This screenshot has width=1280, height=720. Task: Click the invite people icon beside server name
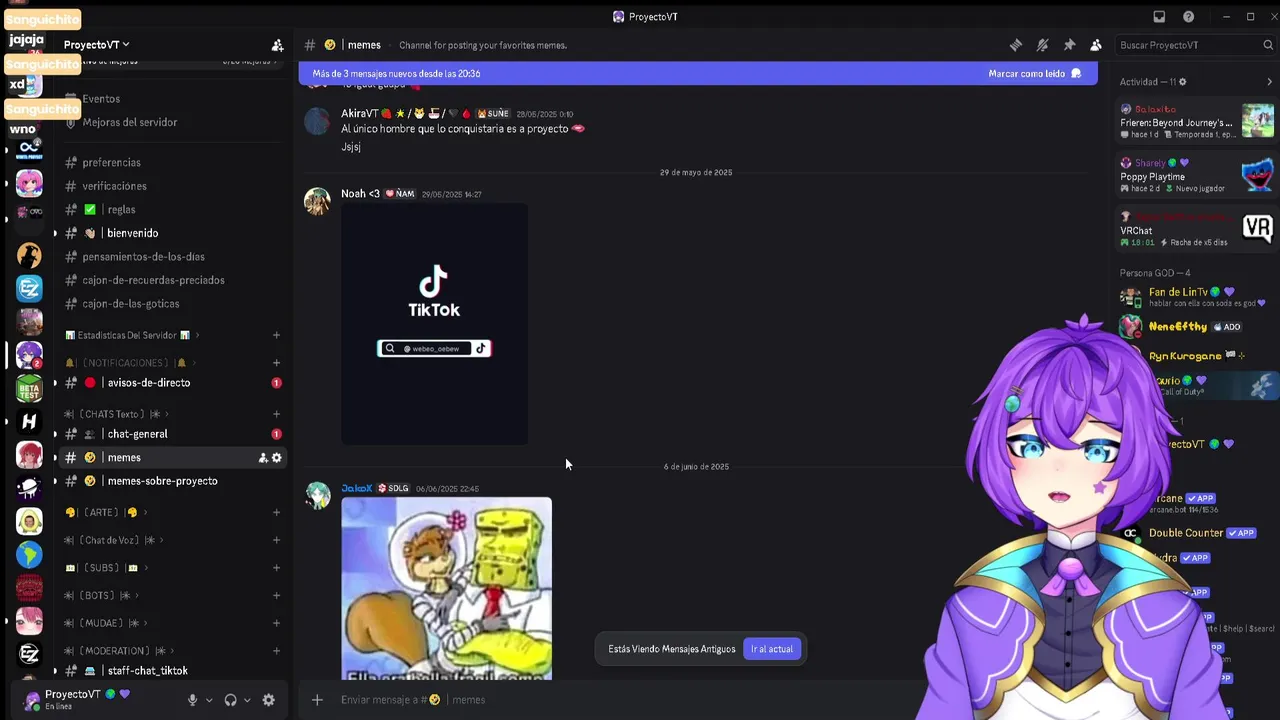click(277, 45)
